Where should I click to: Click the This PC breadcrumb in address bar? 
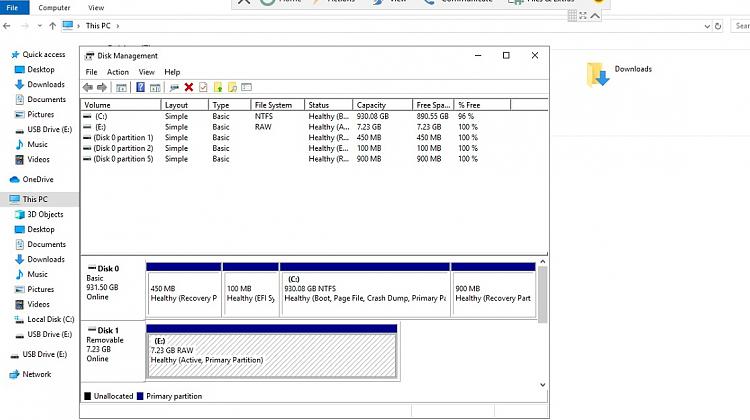tap(98, 26)
